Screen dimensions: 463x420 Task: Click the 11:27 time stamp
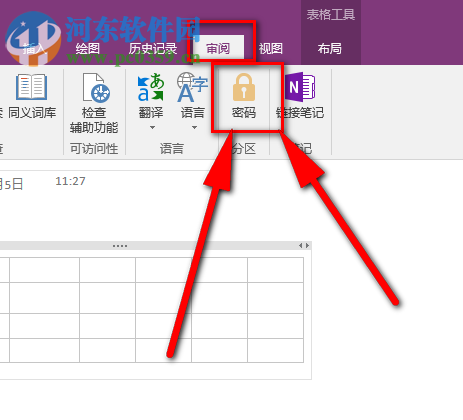[x=70, y=181]
